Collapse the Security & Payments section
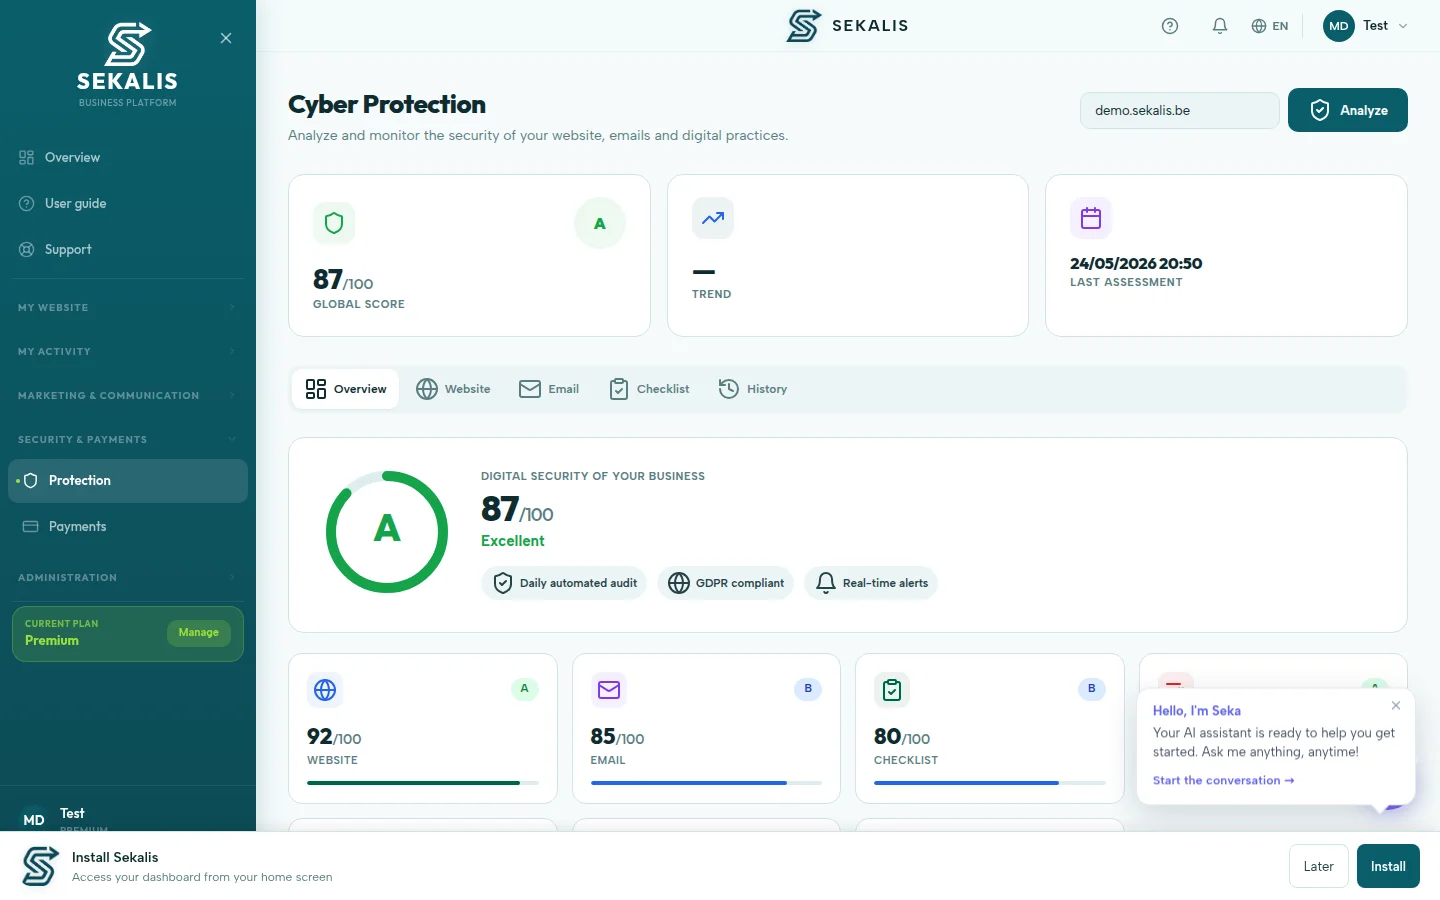1440x900 pixels. coord(128,439)
